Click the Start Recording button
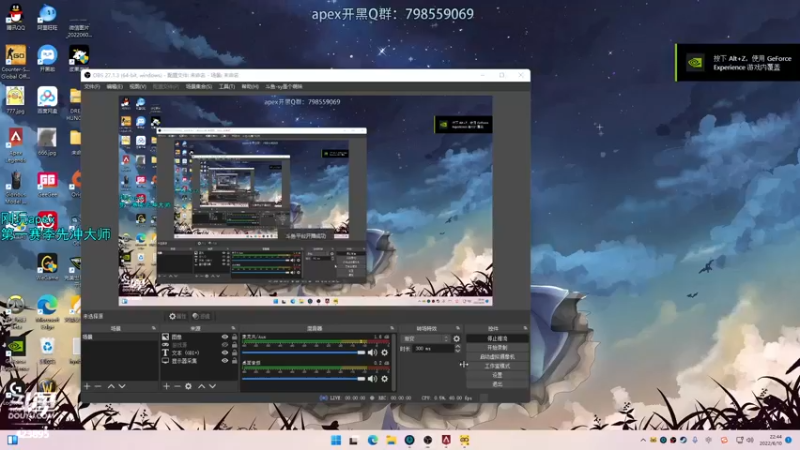800x450 pixels. [x=497, y=347]
